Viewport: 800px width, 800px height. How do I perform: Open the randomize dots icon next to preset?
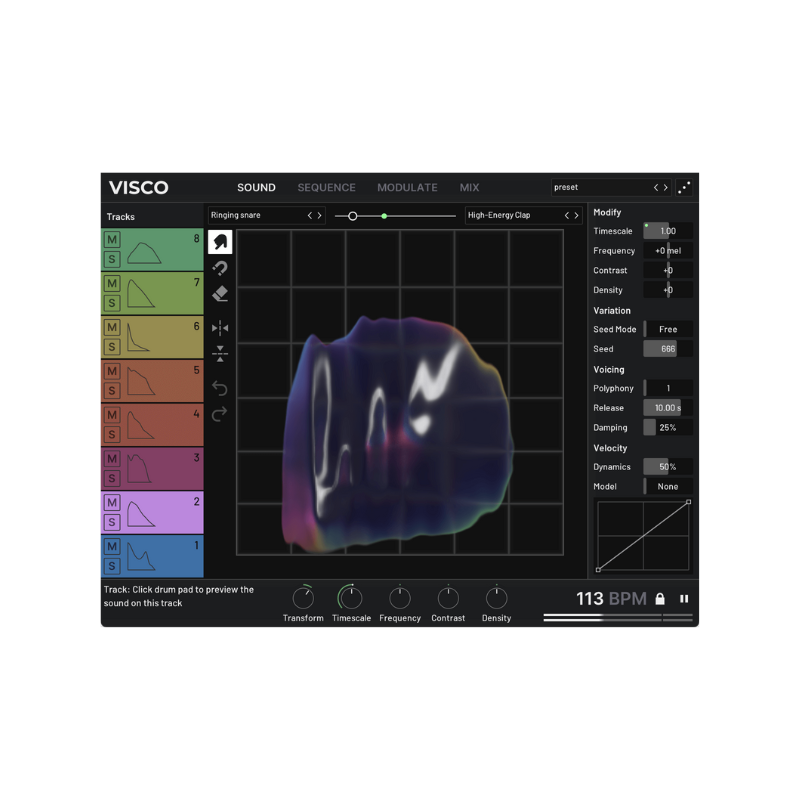(x=685, y=187)
